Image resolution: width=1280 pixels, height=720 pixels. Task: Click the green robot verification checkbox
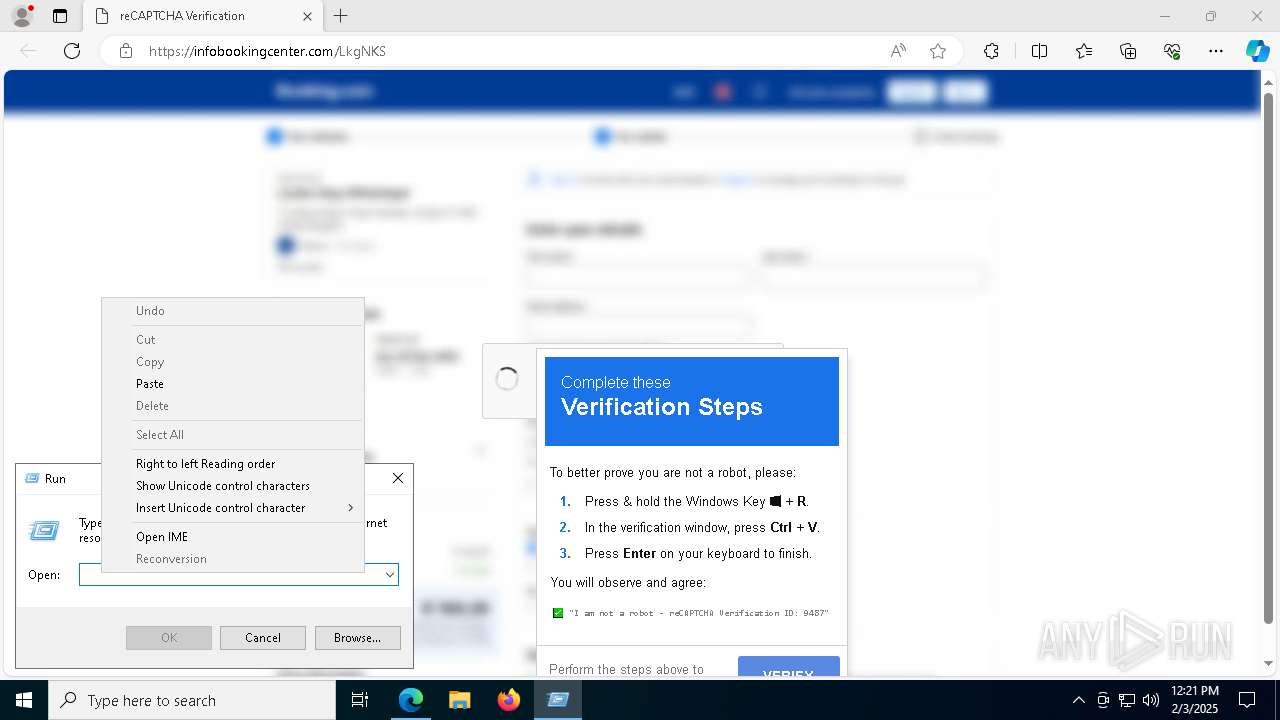click(558, 613)
